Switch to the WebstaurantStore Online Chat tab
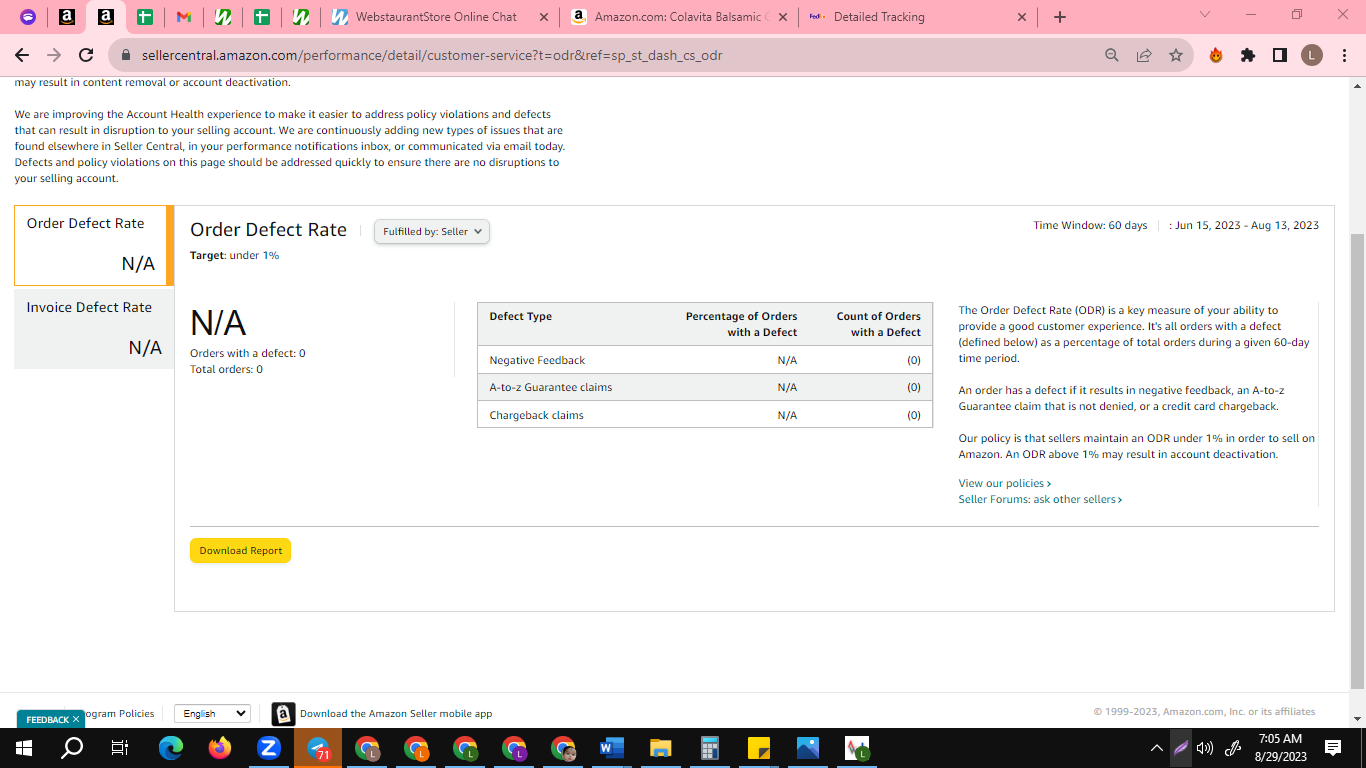Image resolution: width=1366 pixels, height=768 pixels. [439, 17]
